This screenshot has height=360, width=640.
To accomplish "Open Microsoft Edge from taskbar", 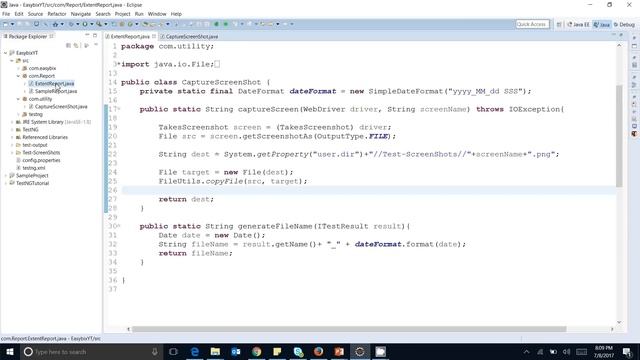I will point(195,351).
